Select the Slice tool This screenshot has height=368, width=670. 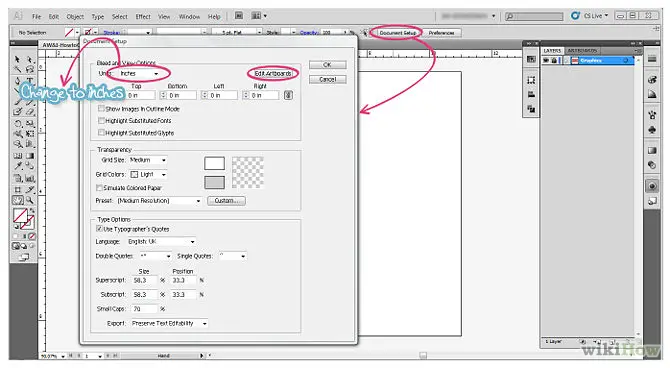coord(29,189)
